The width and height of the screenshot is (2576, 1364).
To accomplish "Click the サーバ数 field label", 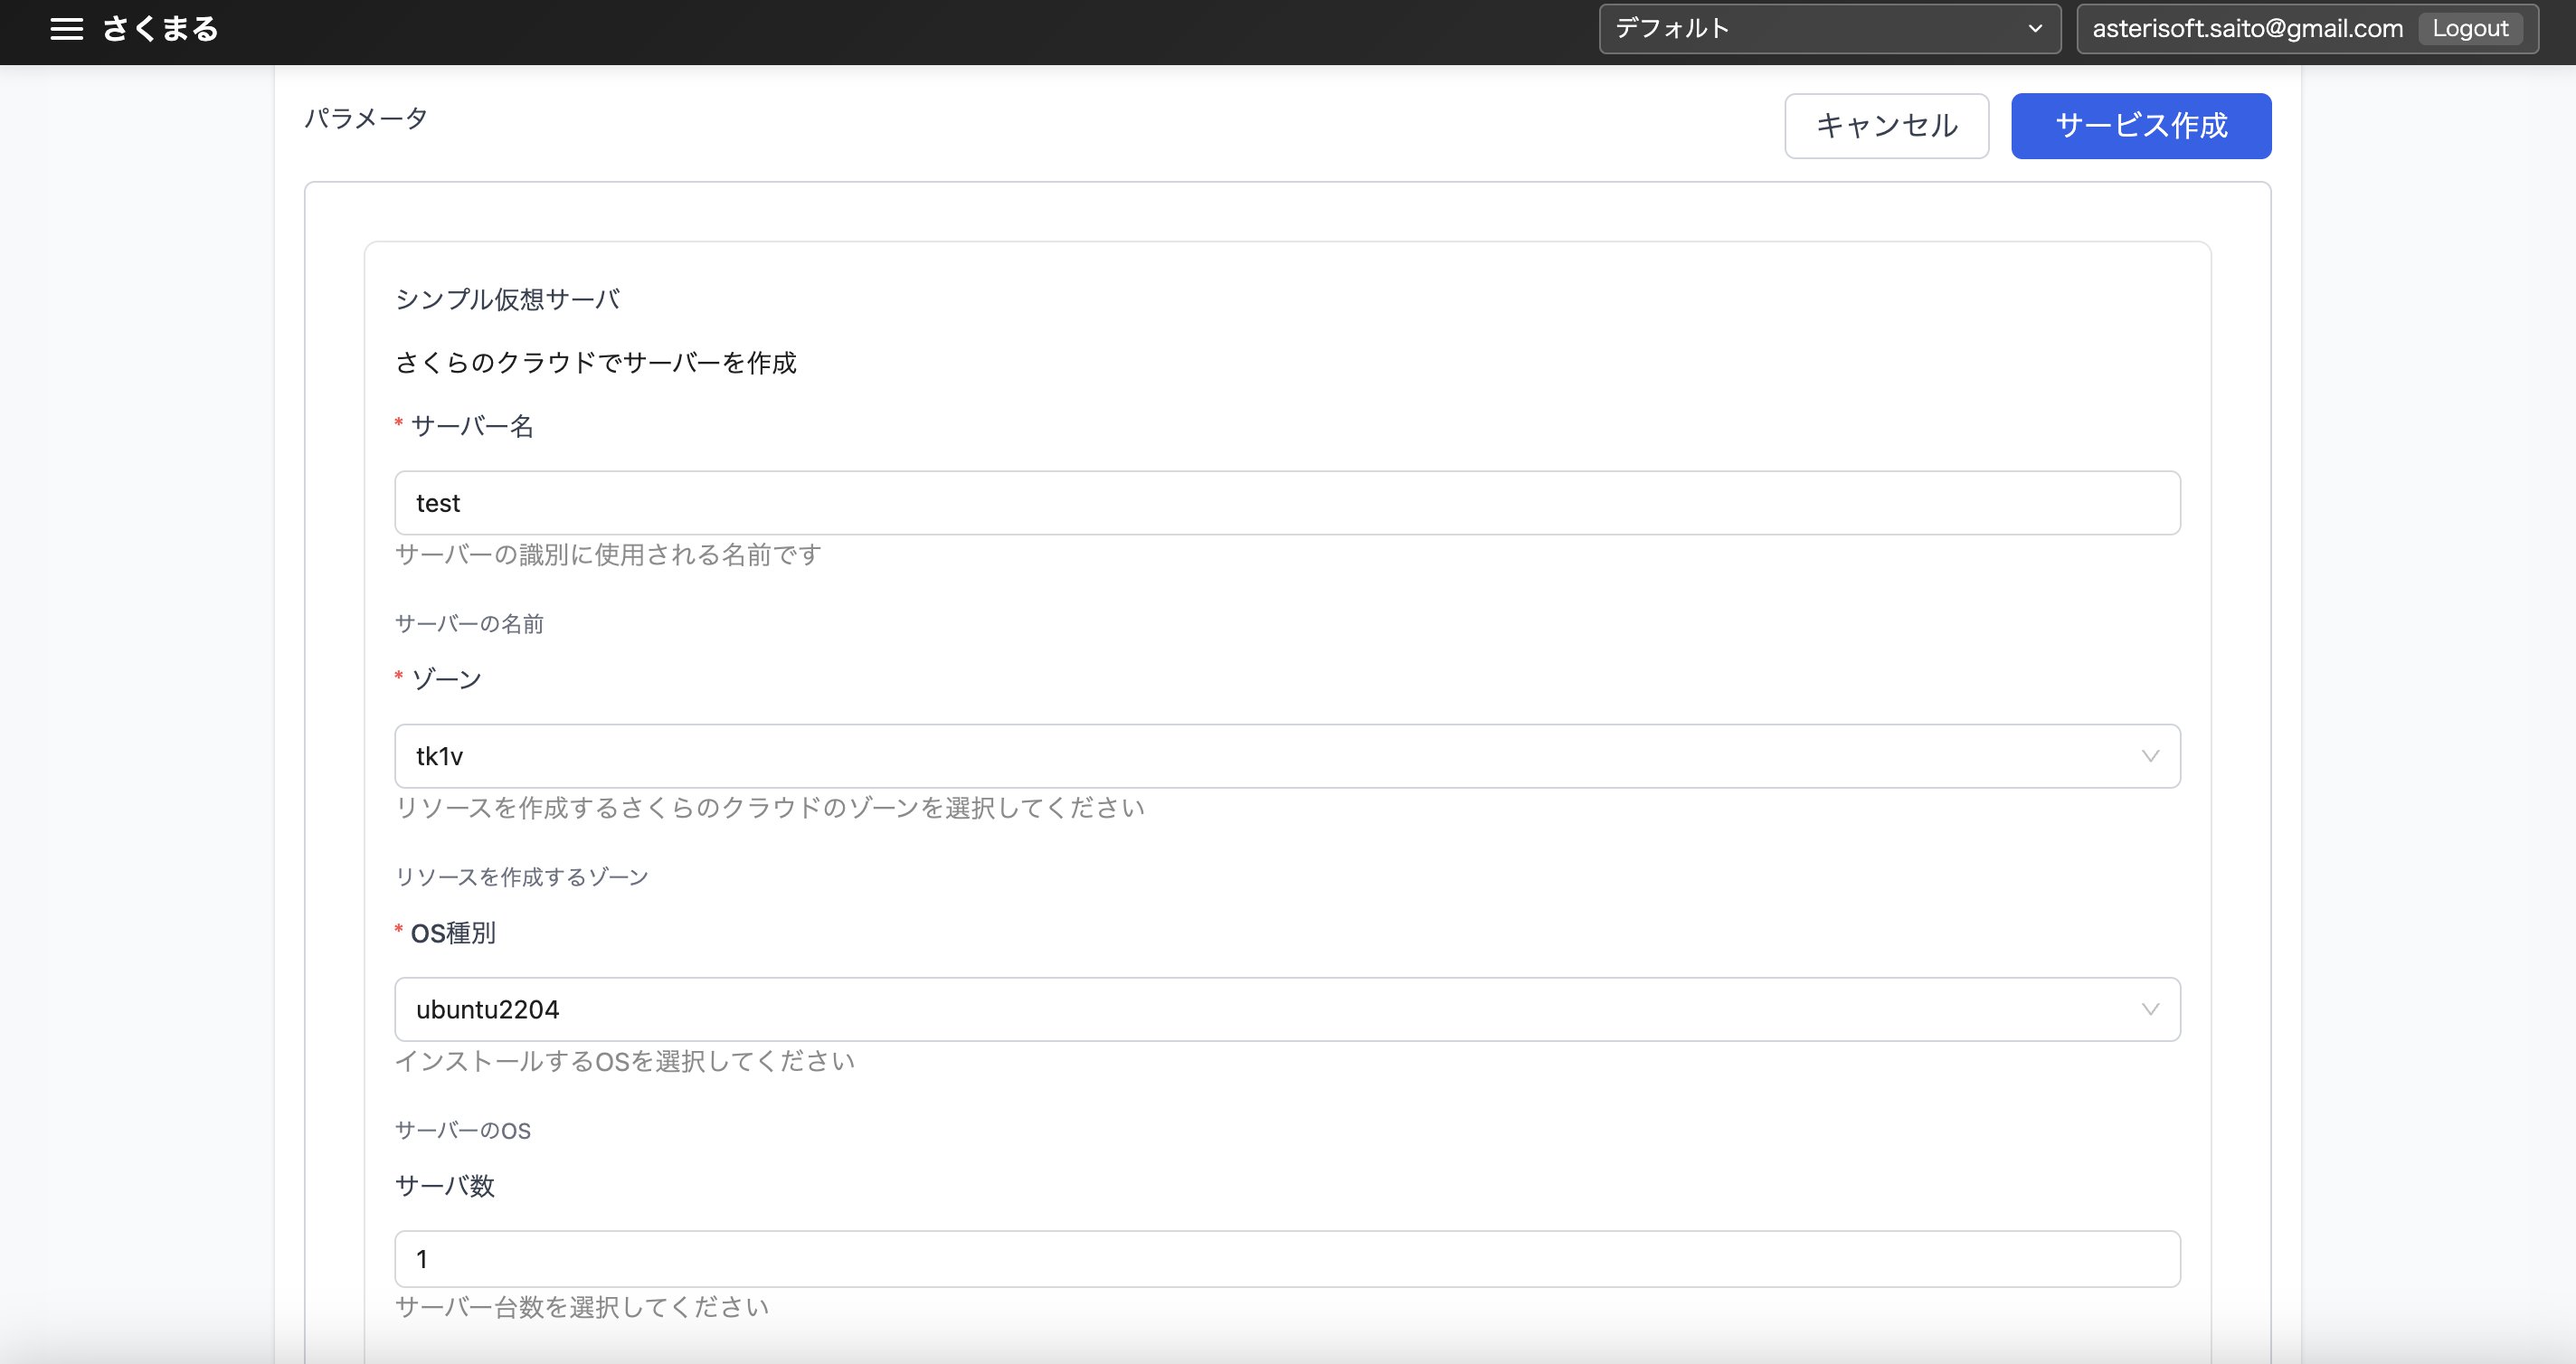I will point(445,1186).
